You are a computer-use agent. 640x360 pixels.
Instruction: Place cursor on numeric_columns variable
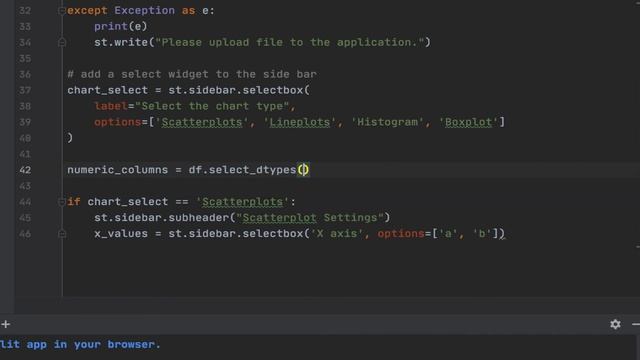(118, 170)
